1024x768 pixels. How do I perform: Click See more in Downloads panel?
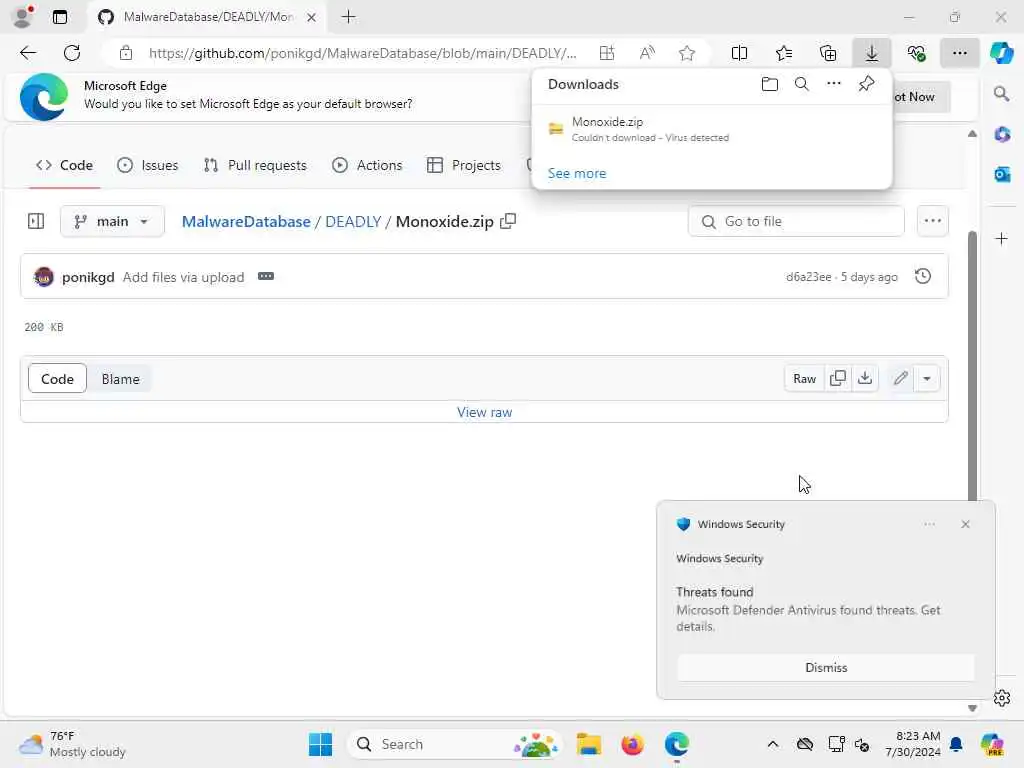[x=577, y=173]
